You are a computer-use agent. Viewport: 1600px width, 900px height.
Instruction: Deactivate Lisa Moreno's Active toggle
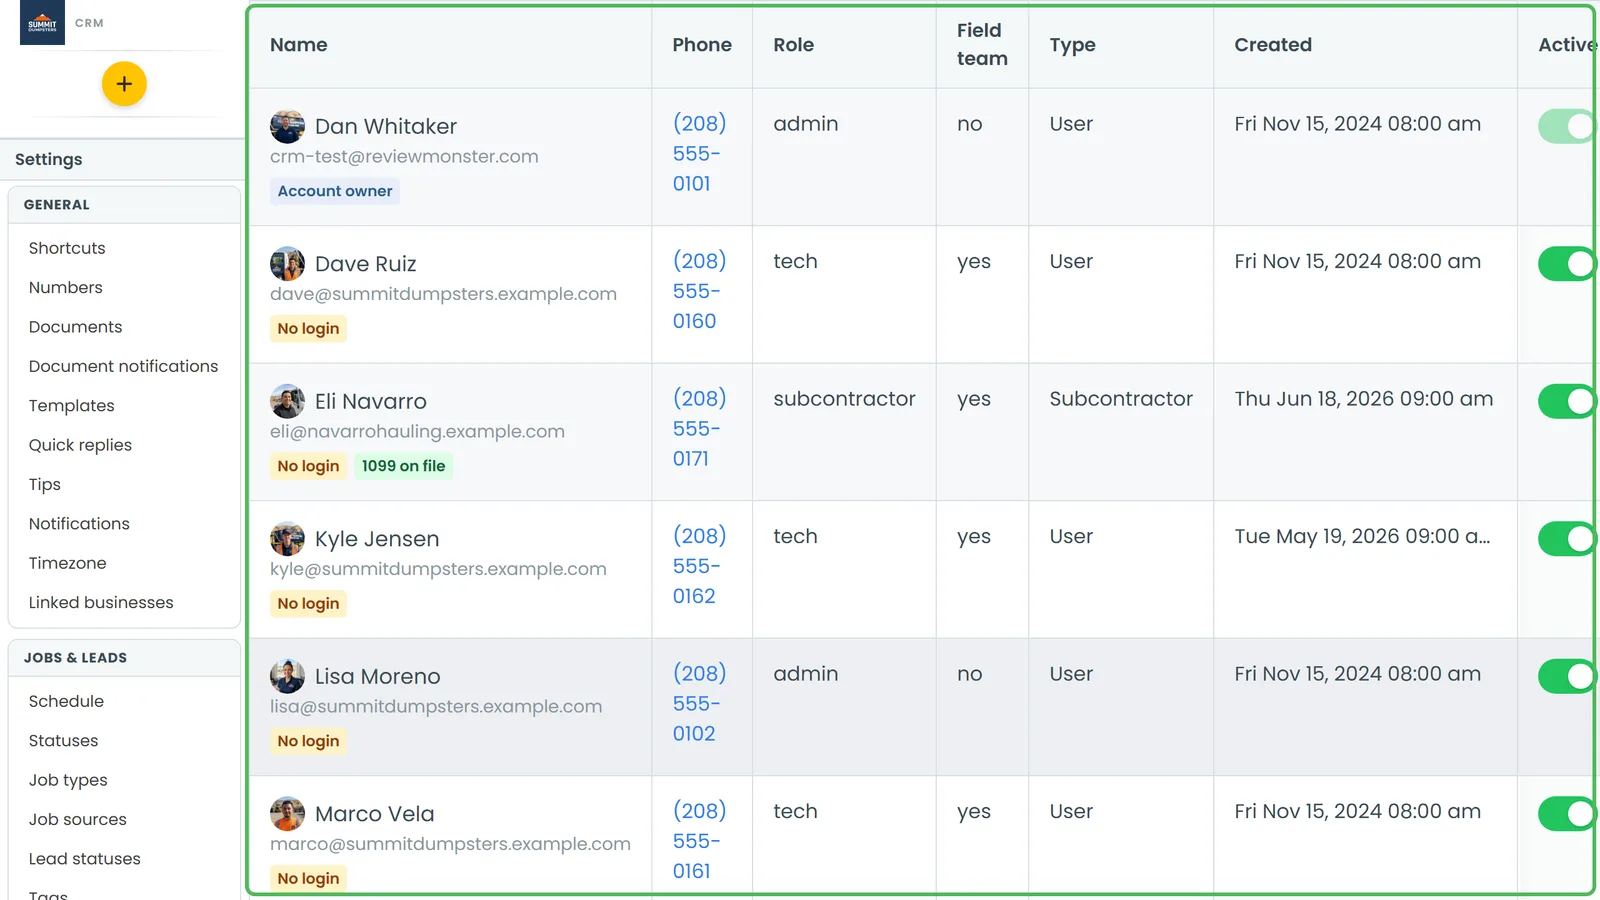pyautogui.click(x=1567, y=677)
